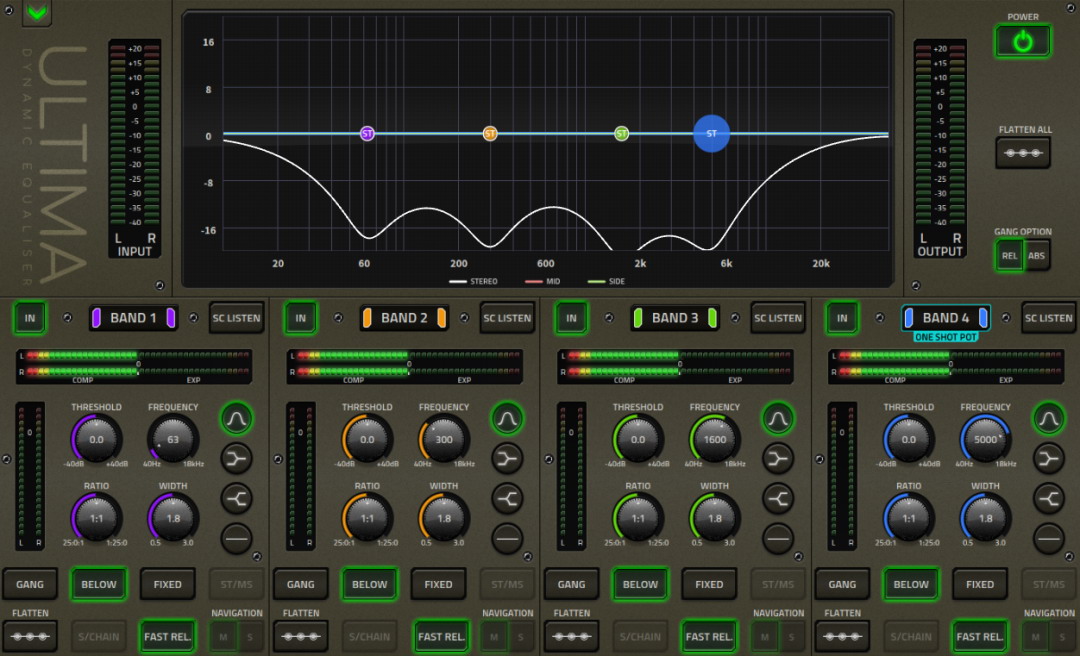Click Band 3 Flatten icon button
This screenshot has width=1080, height=656.
(x=571, y=636)
